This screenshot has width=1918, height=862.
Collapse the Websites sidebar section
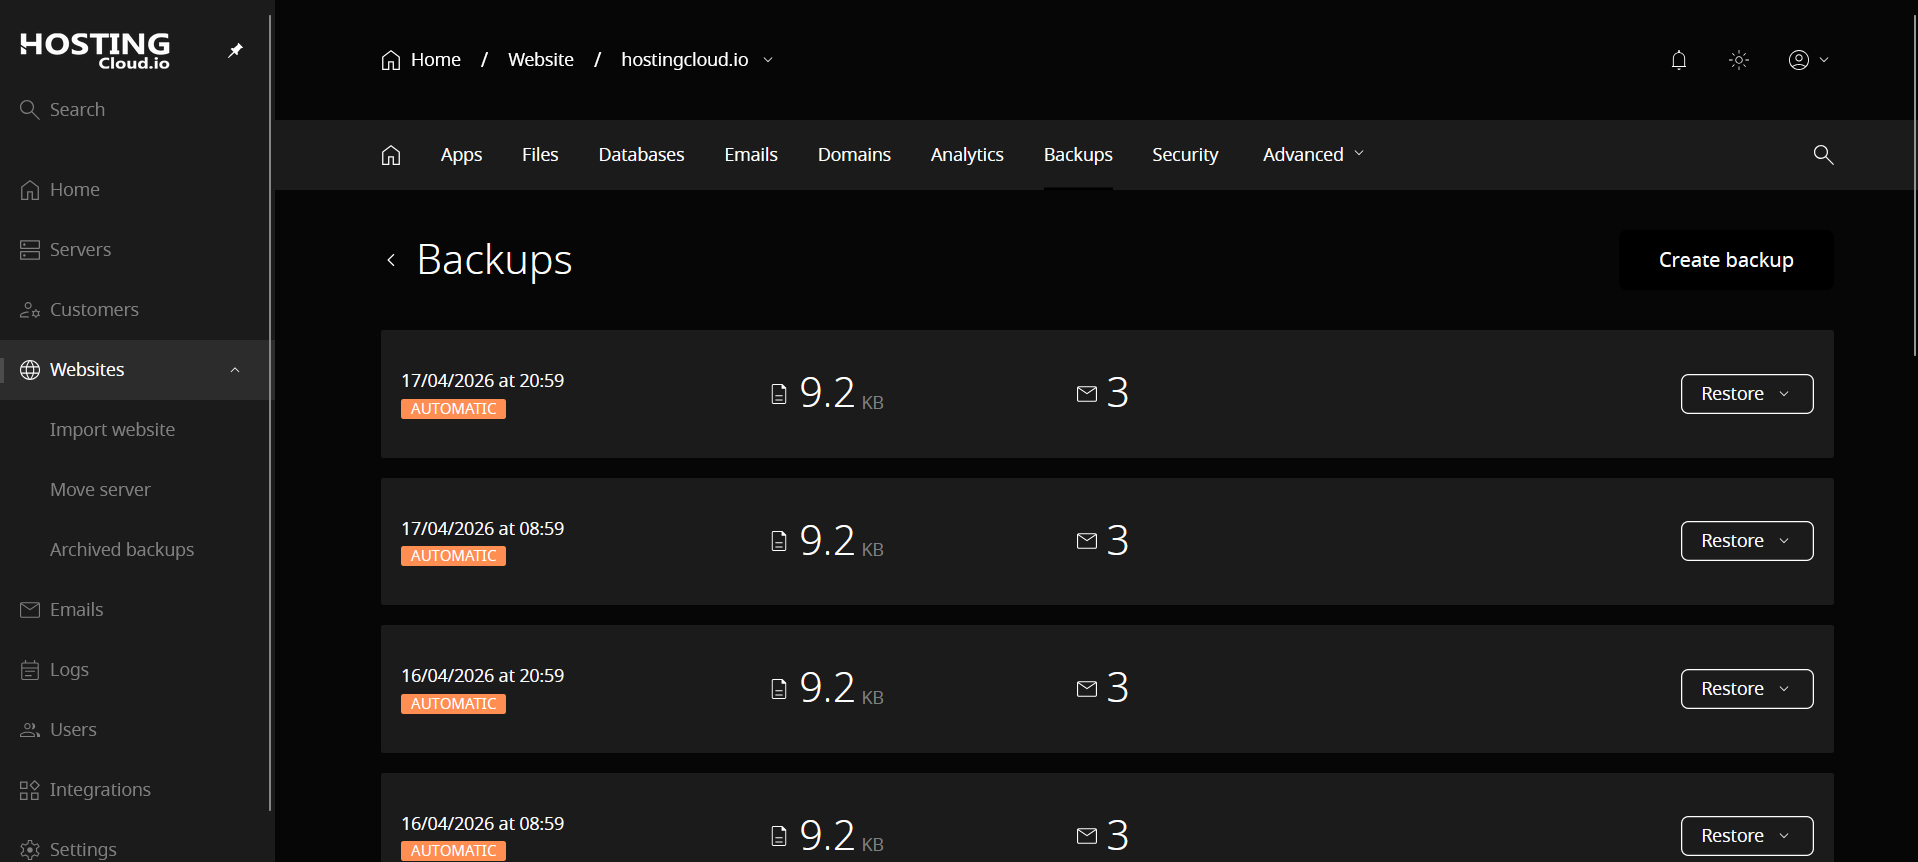tap(235, 370)
